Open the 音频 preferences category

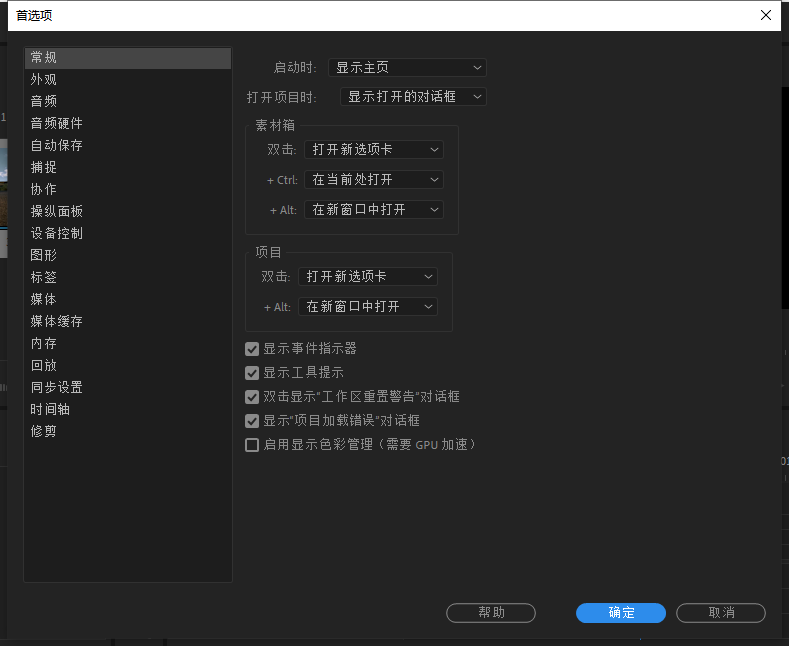[128, 101]
